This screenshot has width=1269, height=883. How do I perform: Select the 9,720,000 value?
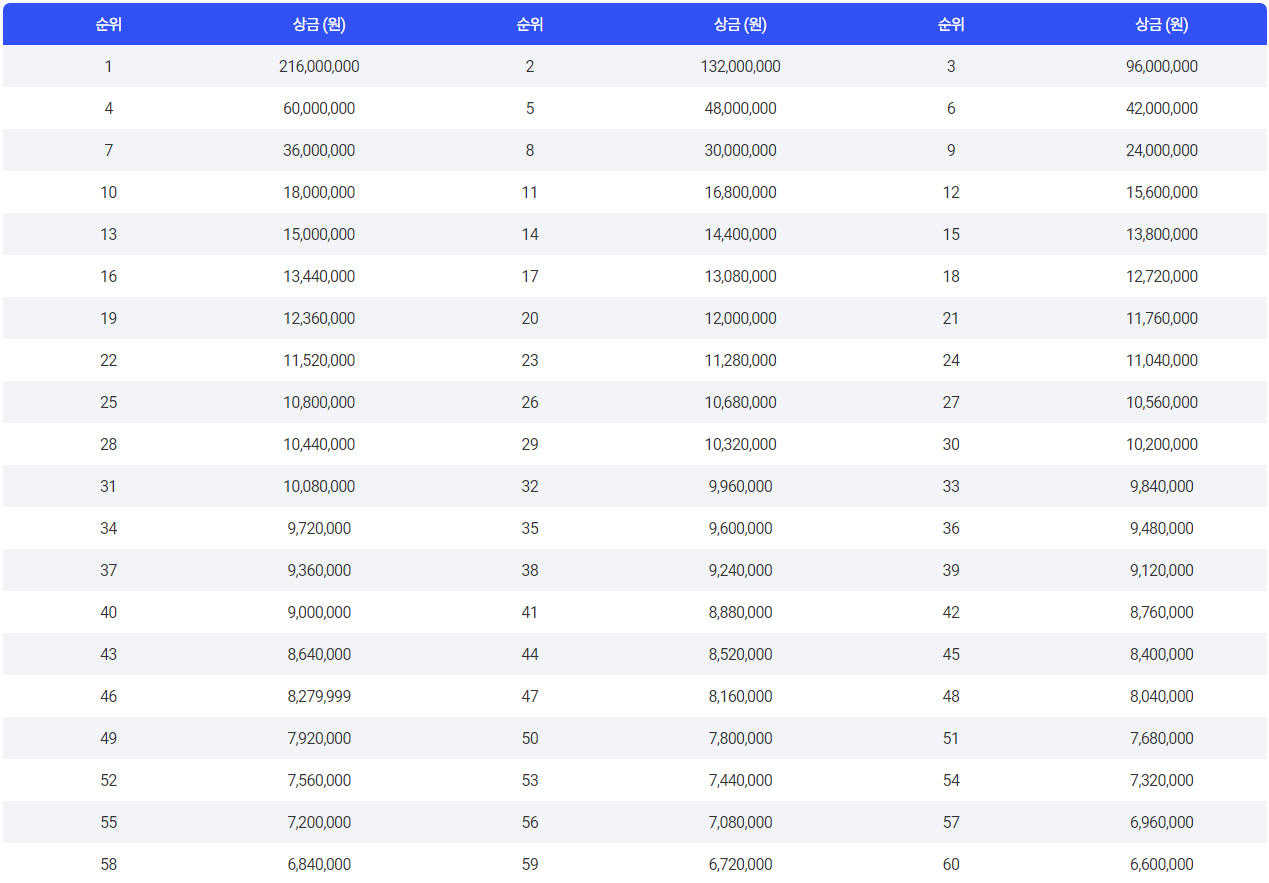click(319, 528)
